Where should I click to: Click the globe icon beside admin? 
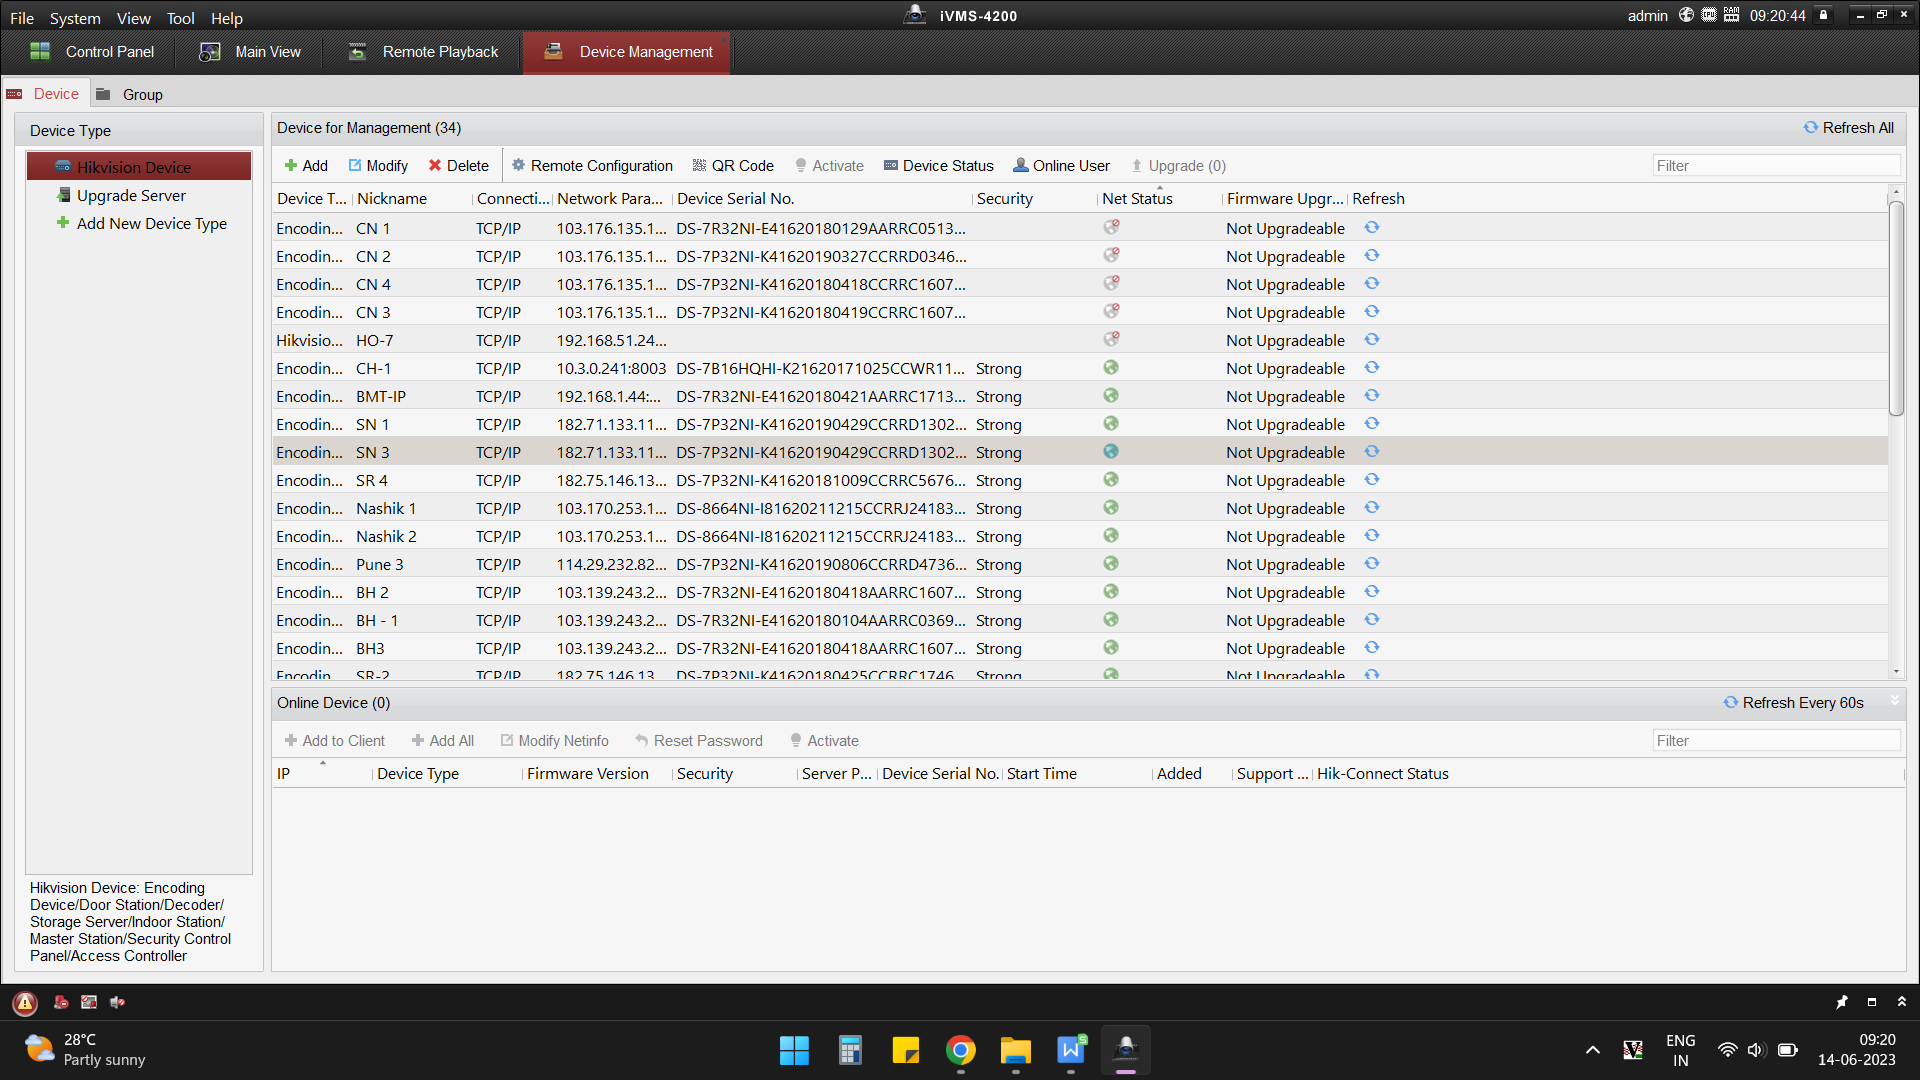coord(1686,15)
